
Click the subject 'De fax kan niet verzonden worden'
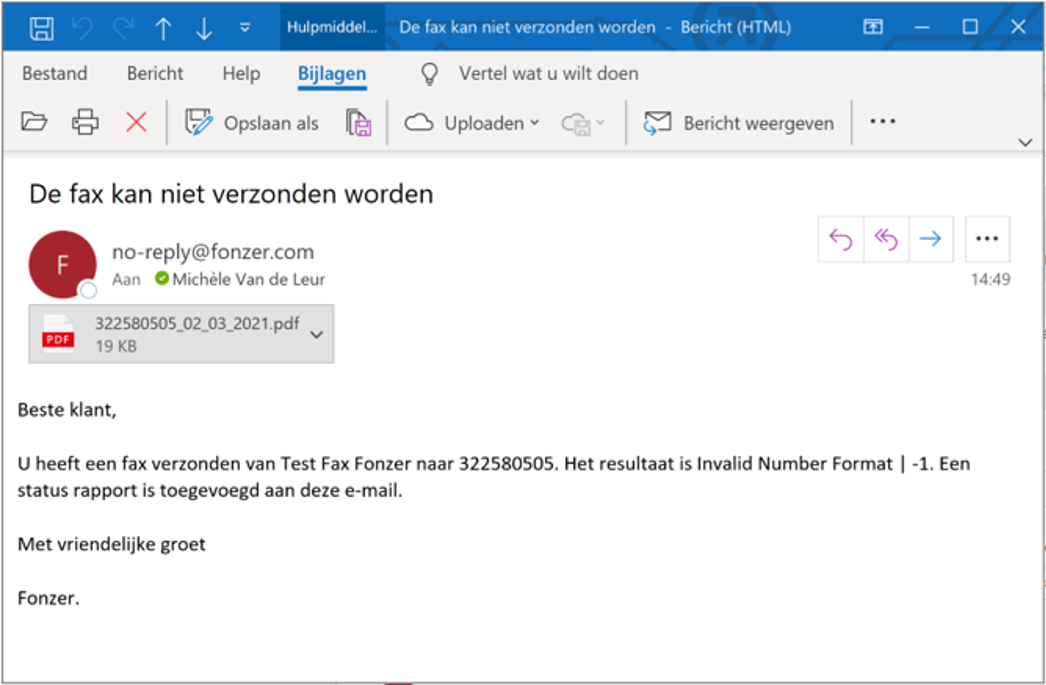coord(231,194)
